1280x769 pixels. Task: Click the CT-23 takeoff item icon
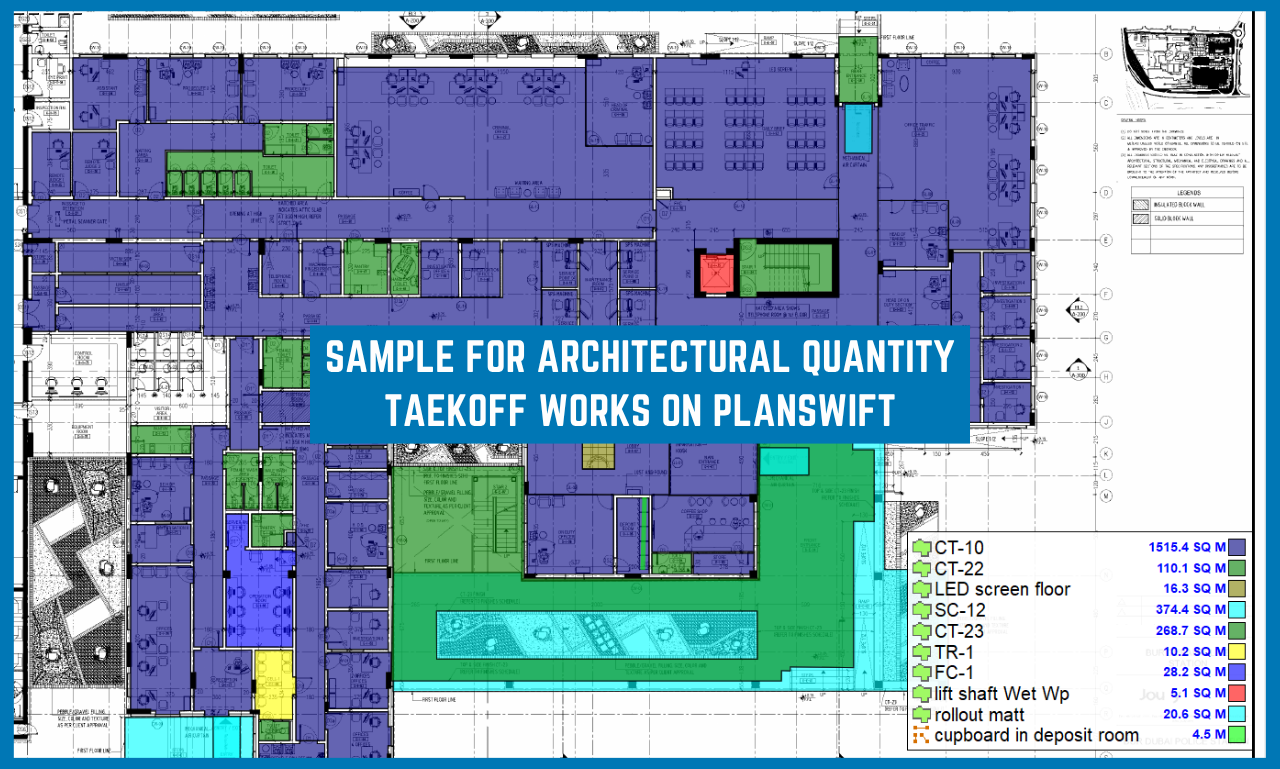point(921,631)
